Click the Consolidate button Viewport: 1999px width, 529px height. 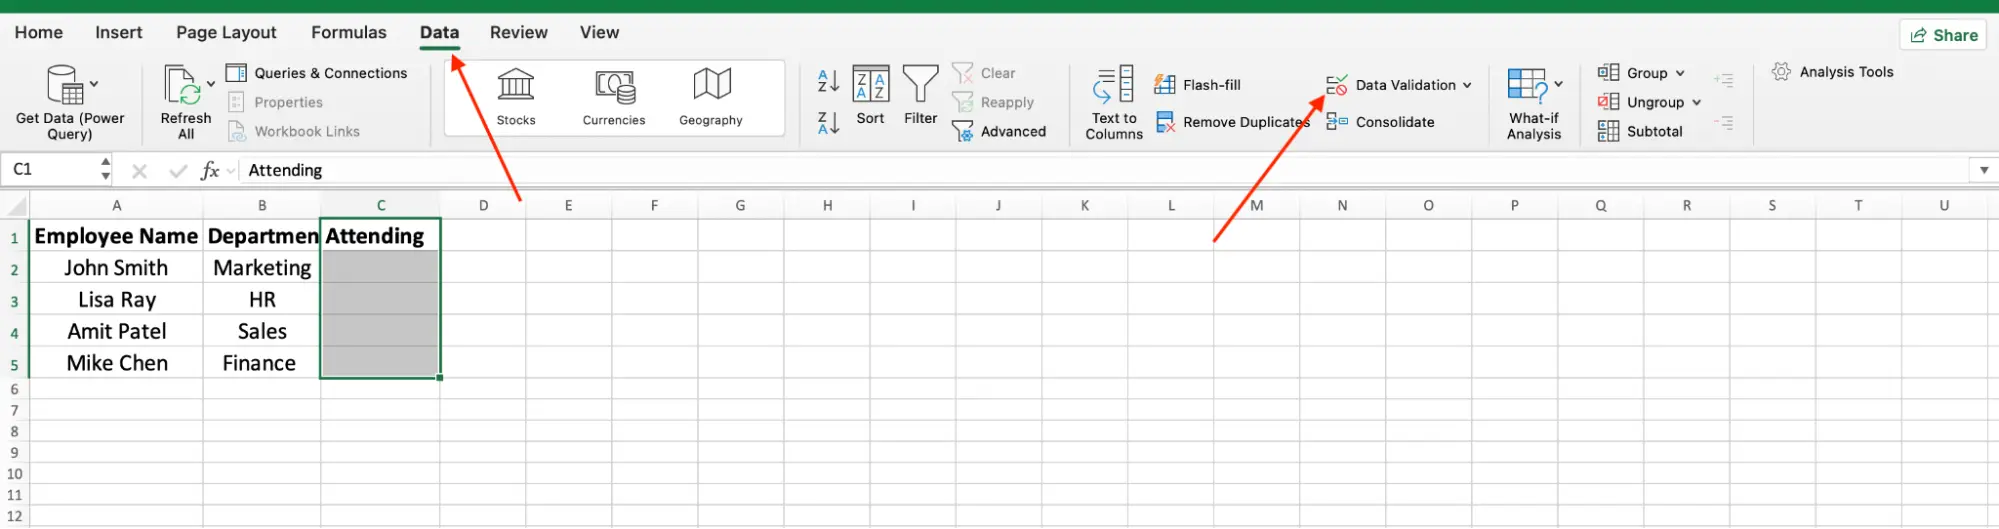point(1380,122)
